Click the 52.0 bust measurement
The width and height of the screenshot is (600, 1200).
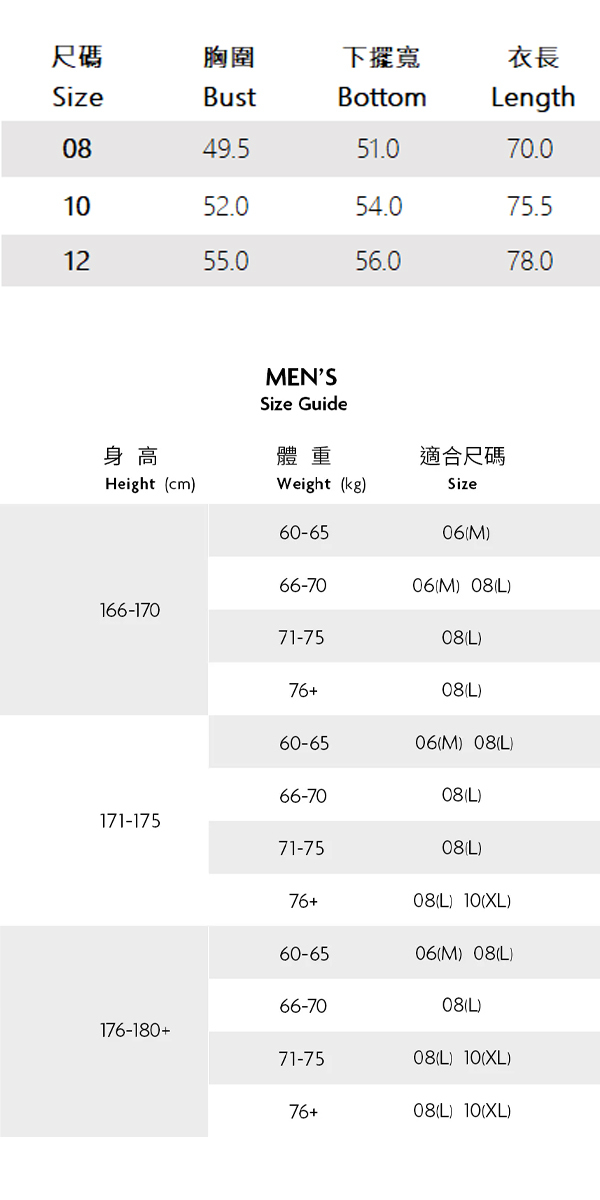point(226,206)
